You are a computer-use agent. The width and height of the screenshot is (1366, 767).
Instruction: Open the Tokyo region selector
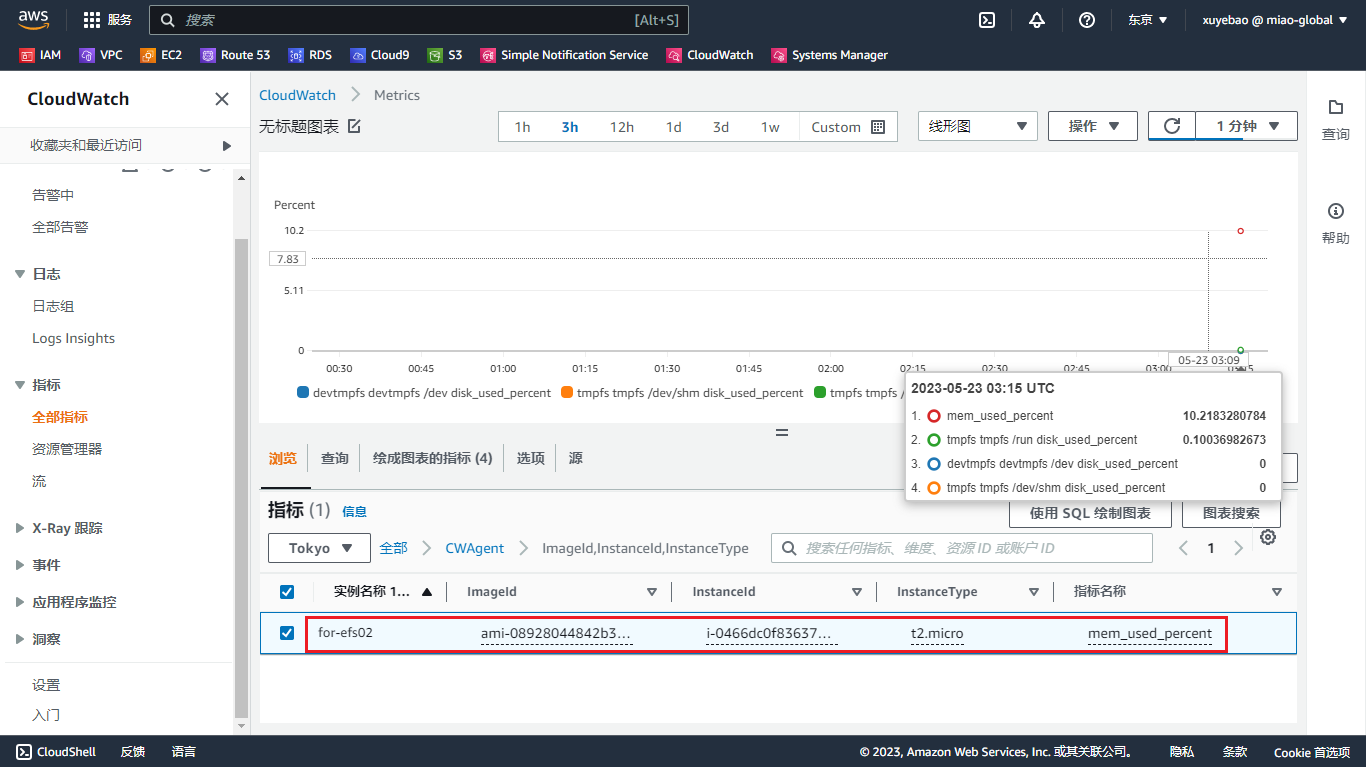320,548
